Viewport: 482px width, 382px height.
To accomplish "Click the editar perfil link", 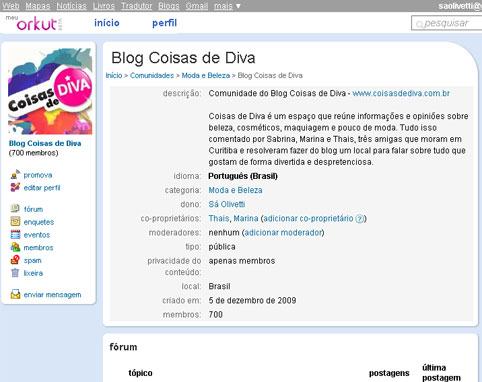I will [42, 188].
